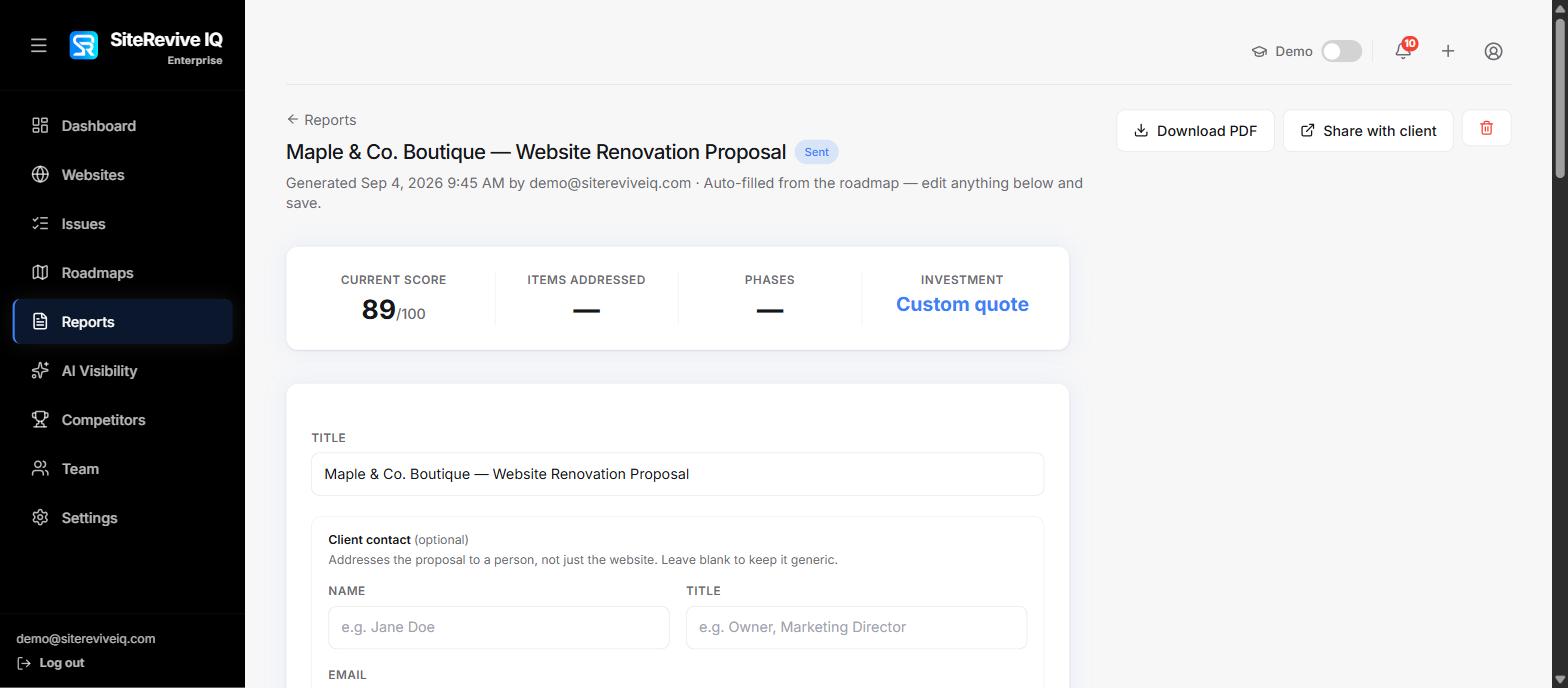This screenshot has width=1568, height=688.
Task: Click the 'Phases' stat label
Action: 769,280
